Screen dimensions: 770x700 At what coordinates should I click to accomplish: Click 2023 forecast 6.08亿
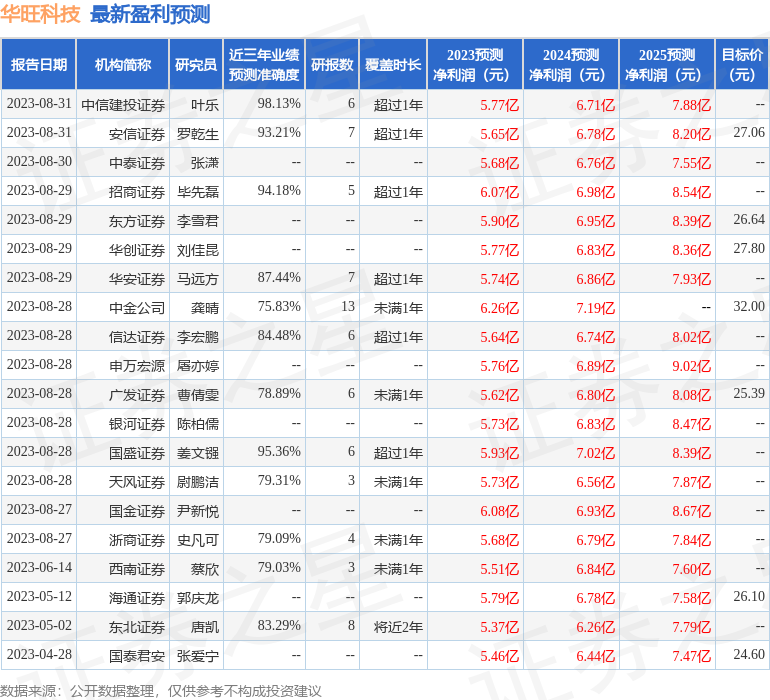[x=499, y=511]
